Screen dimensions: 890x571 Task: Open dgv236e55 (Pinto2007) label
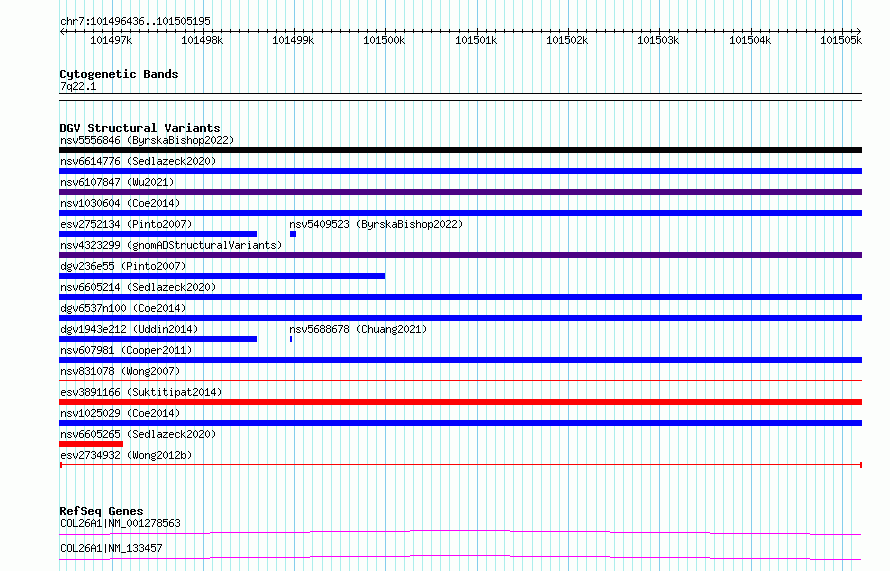click(123, 266)
